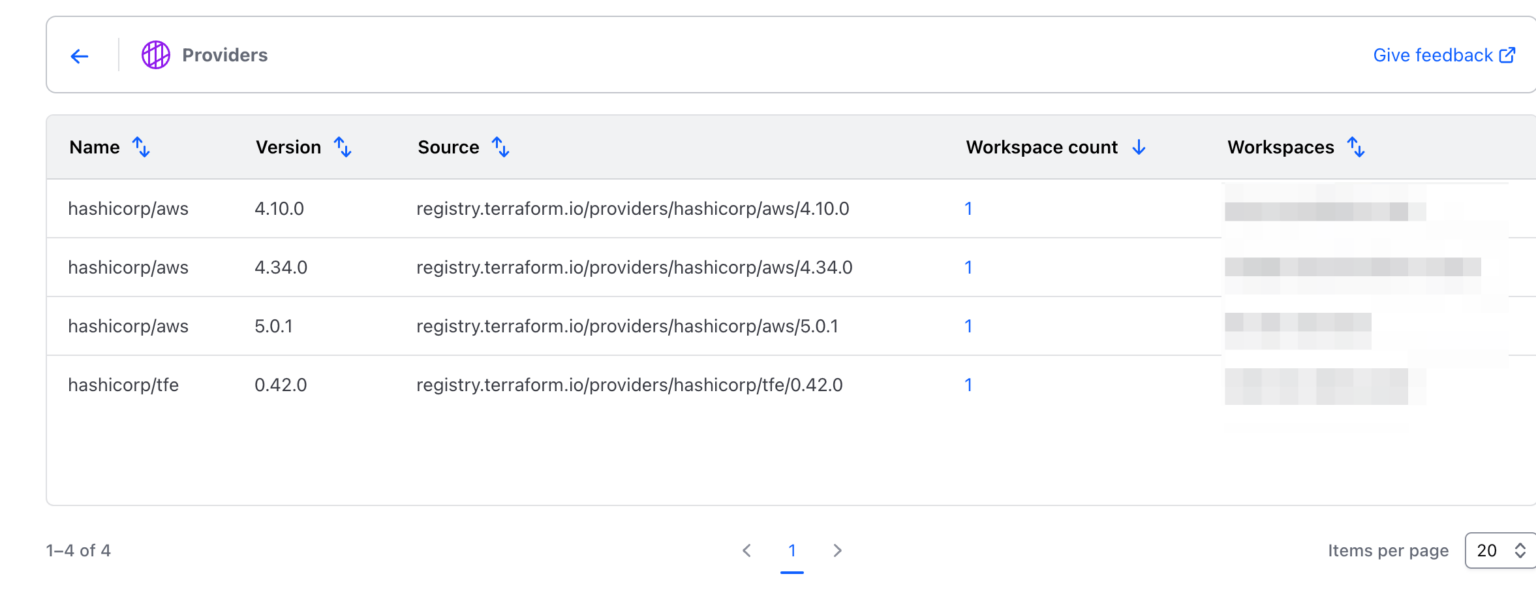Adjust items per page stepper to change value
This screenshot has height=589, width=1536.
click(1518, 550)
